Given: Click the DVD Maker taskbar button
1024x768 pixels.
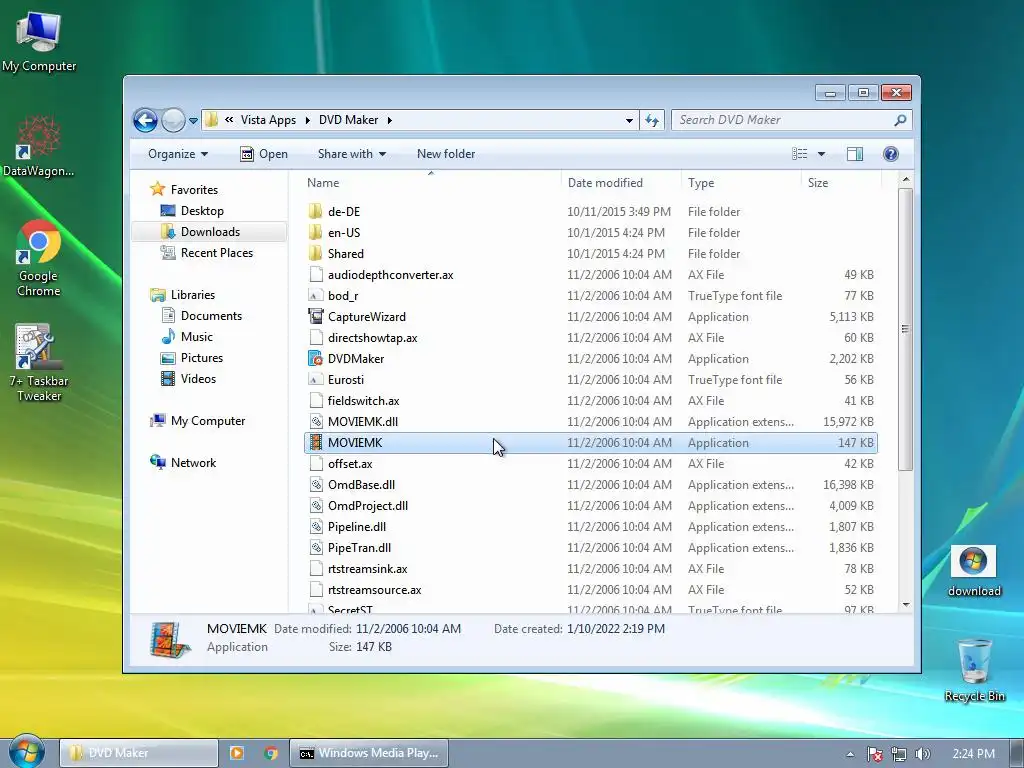Looking at the screenshot, I should tap(138, 753).
